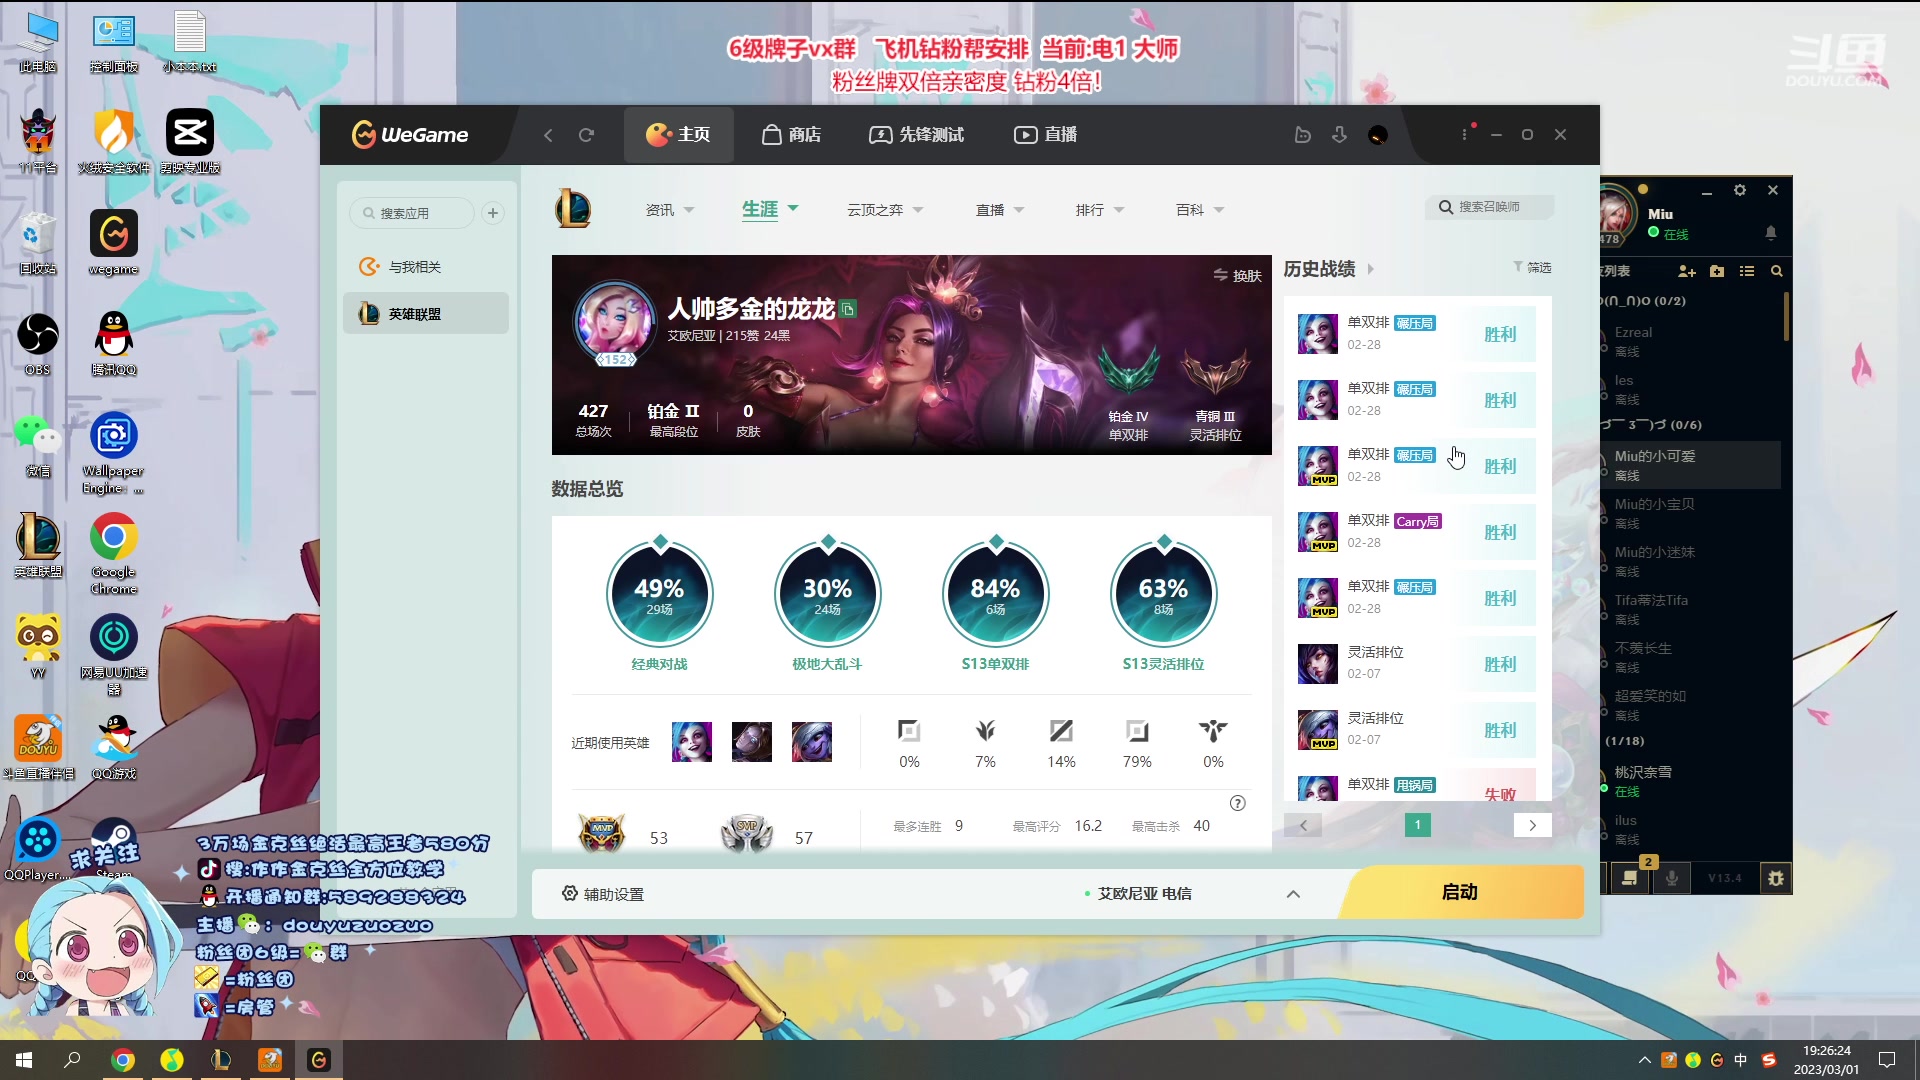
Task: Open LoL client new folder icon
Action: 1717,271
